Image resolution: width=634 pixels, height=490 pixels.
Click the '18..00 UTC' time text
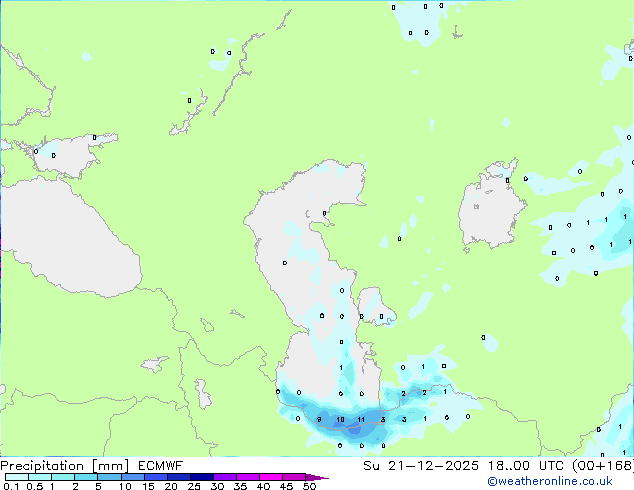pyautogui.click(x=526, y=466)
